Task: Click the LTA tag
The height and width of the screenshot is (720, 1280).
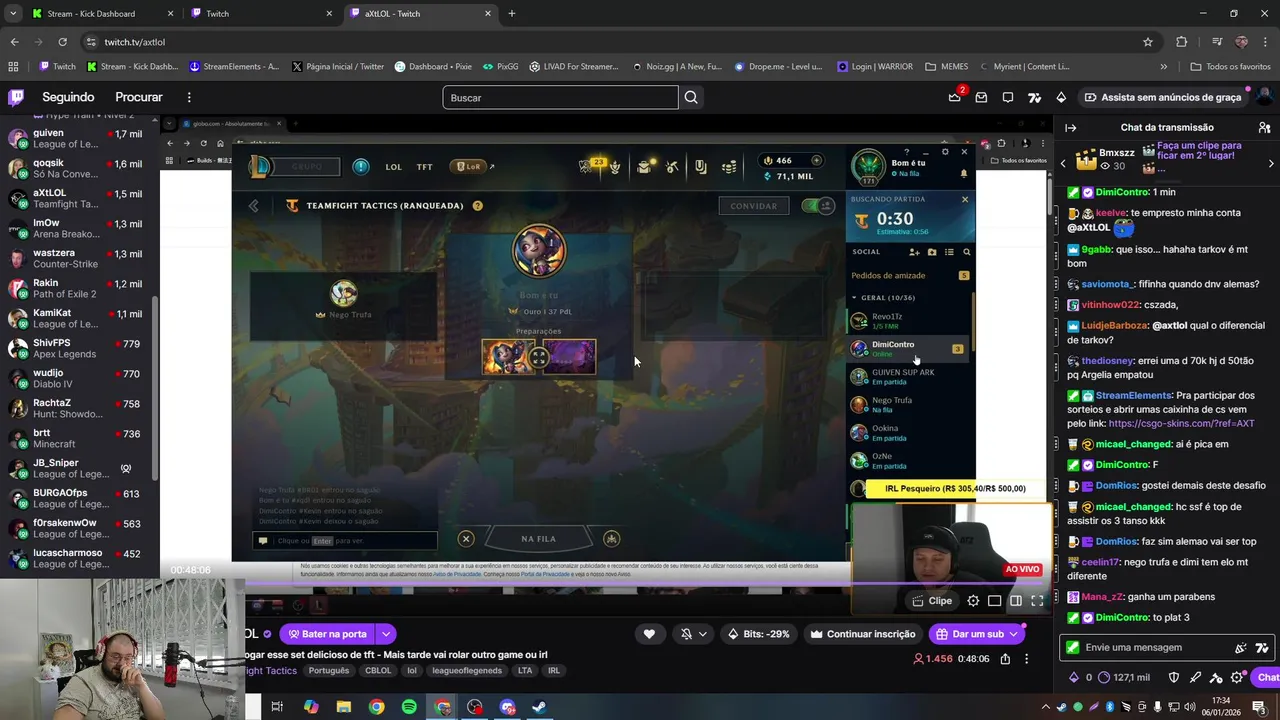Action: [x=525, y=671]
